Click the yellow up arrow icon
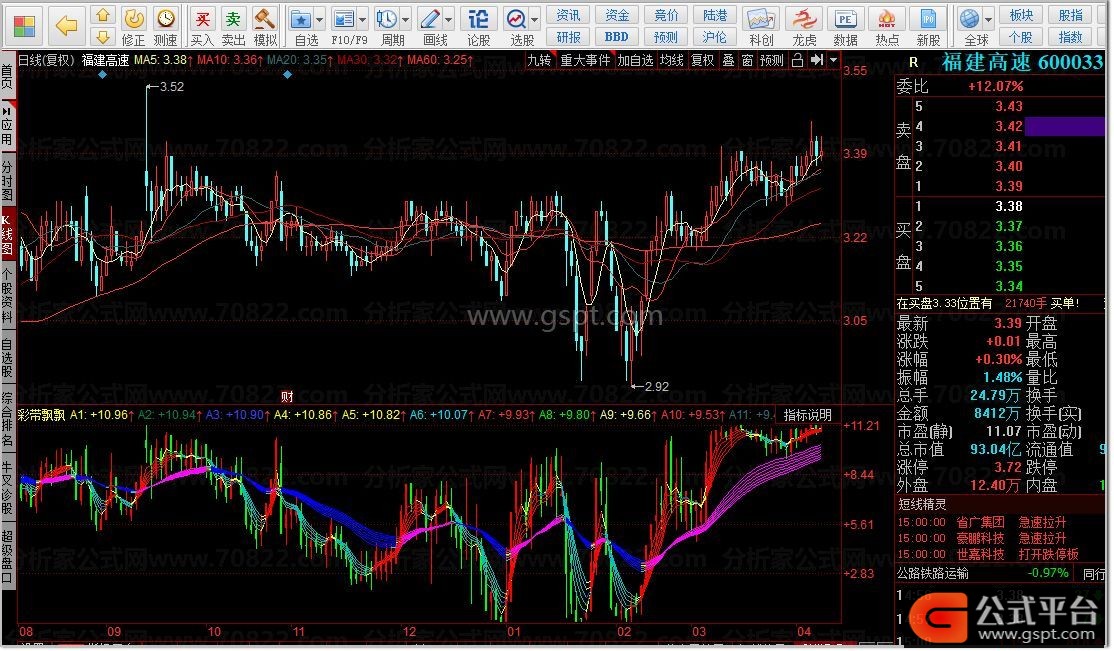Image resolution: width=1114 pixels, height=651 pixels. pos(103,16)
